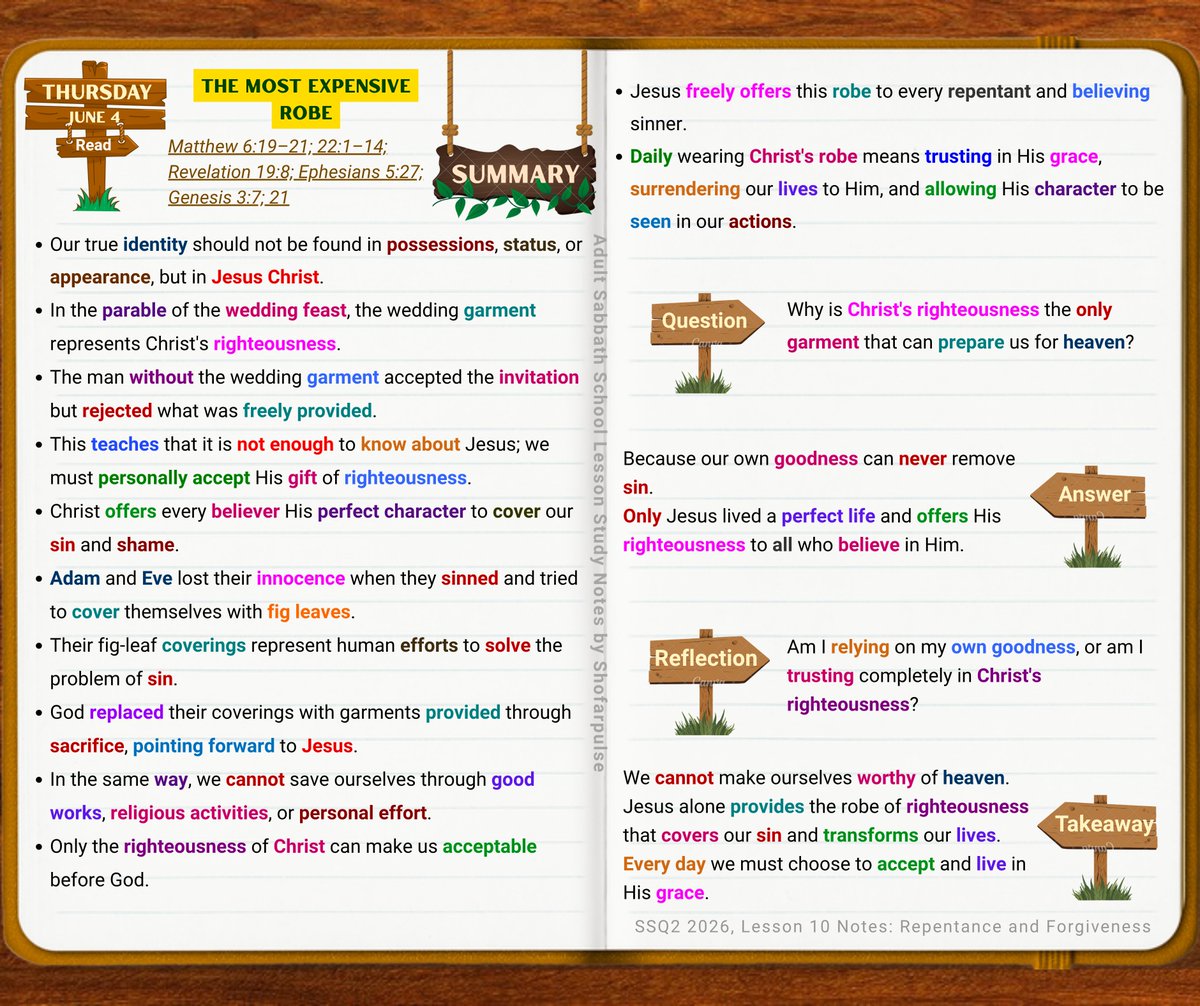Click the red 'Jesus Christ' text
Image resolution: width=1200 pixels, height=1006 pixels.
pyautogui.click(x=266, y=277)
